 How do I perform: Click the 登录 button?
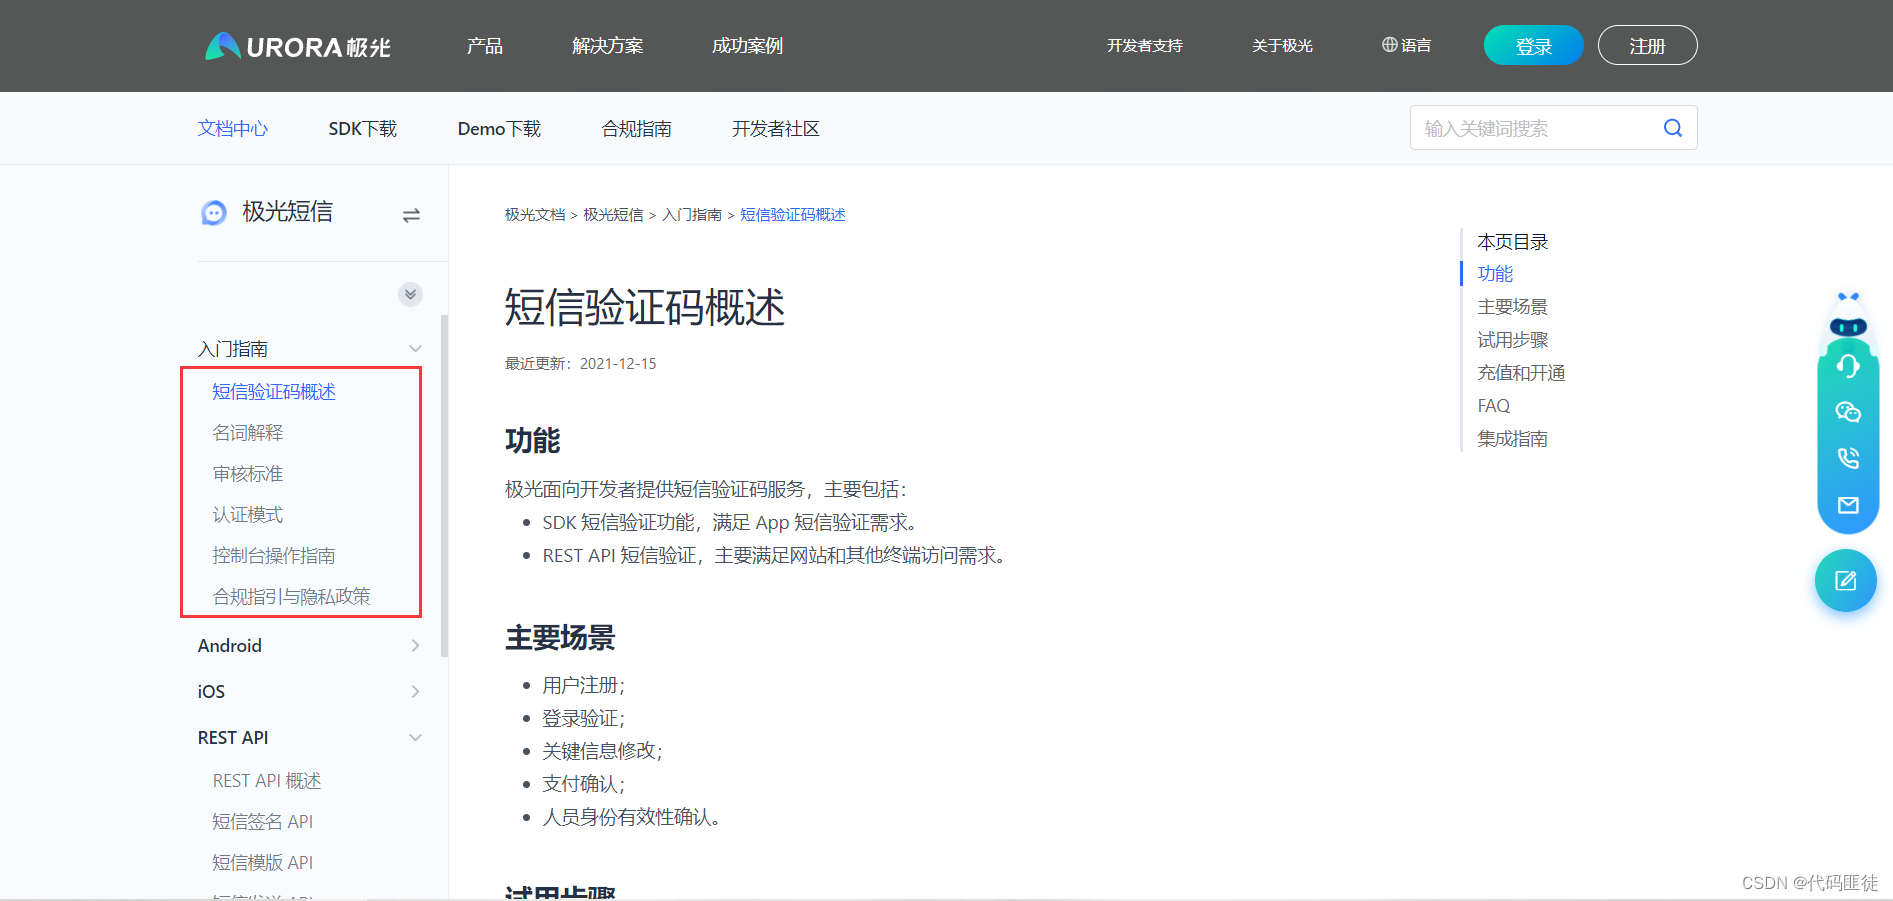point(1533,46)
